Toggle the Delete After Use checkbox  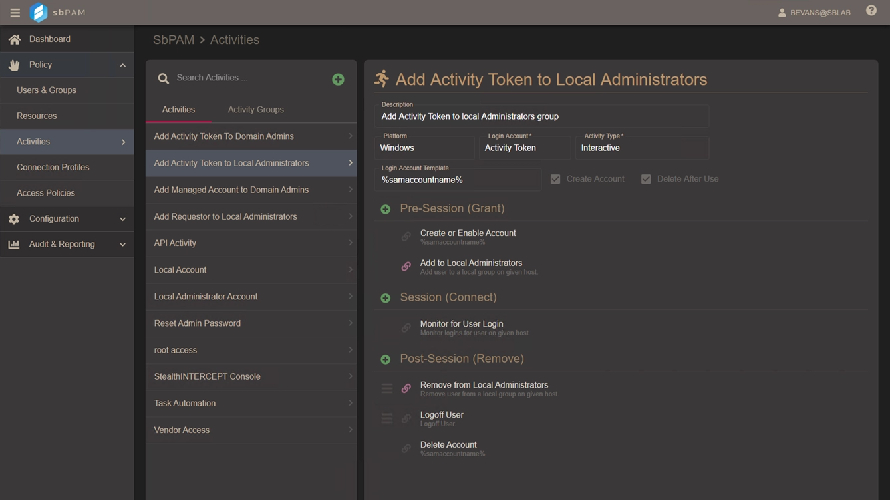click(x=646, y=179)
